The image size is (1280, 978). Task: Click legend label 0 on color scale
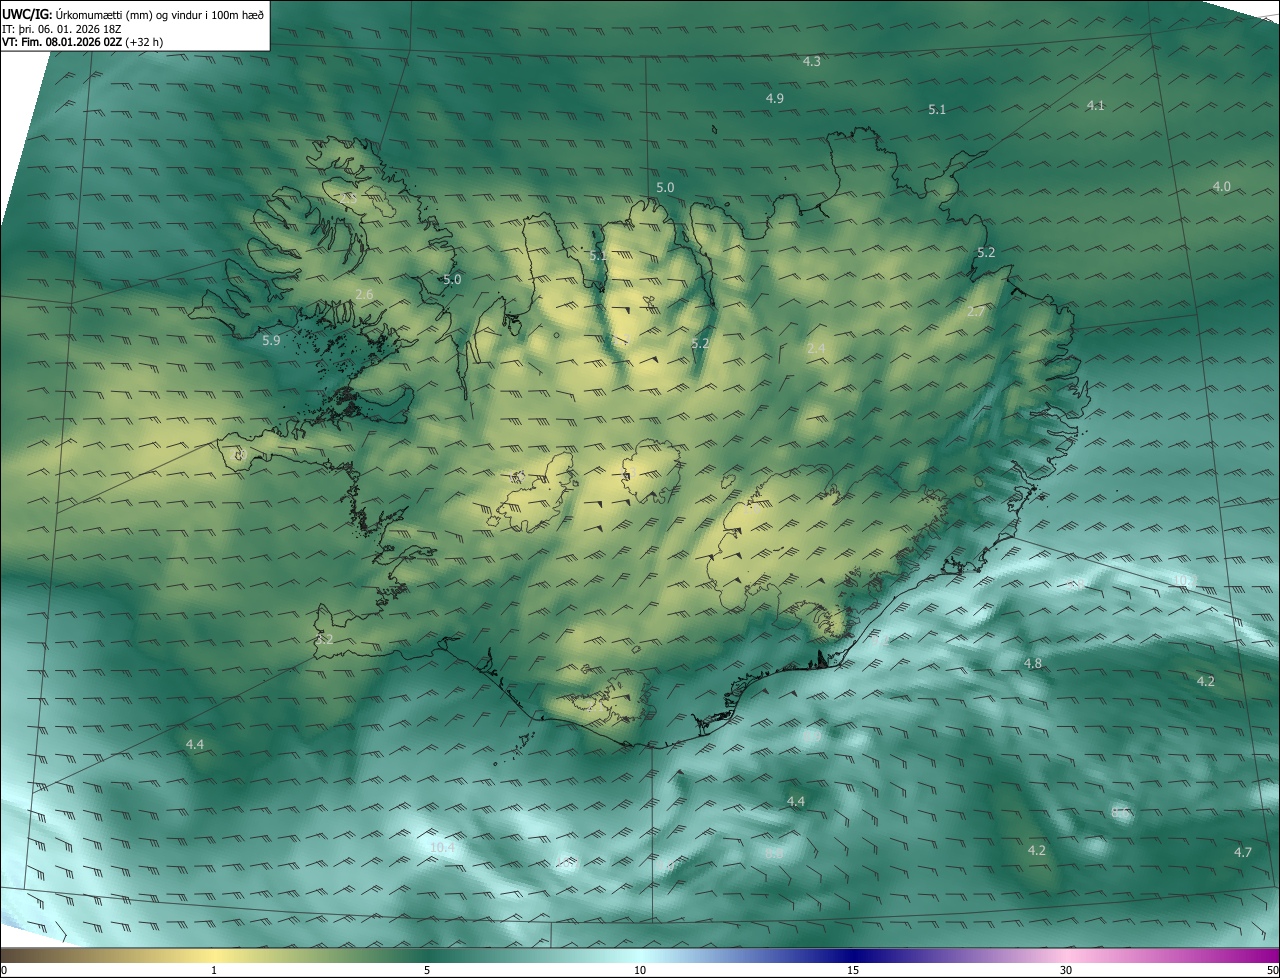point(4,970)
